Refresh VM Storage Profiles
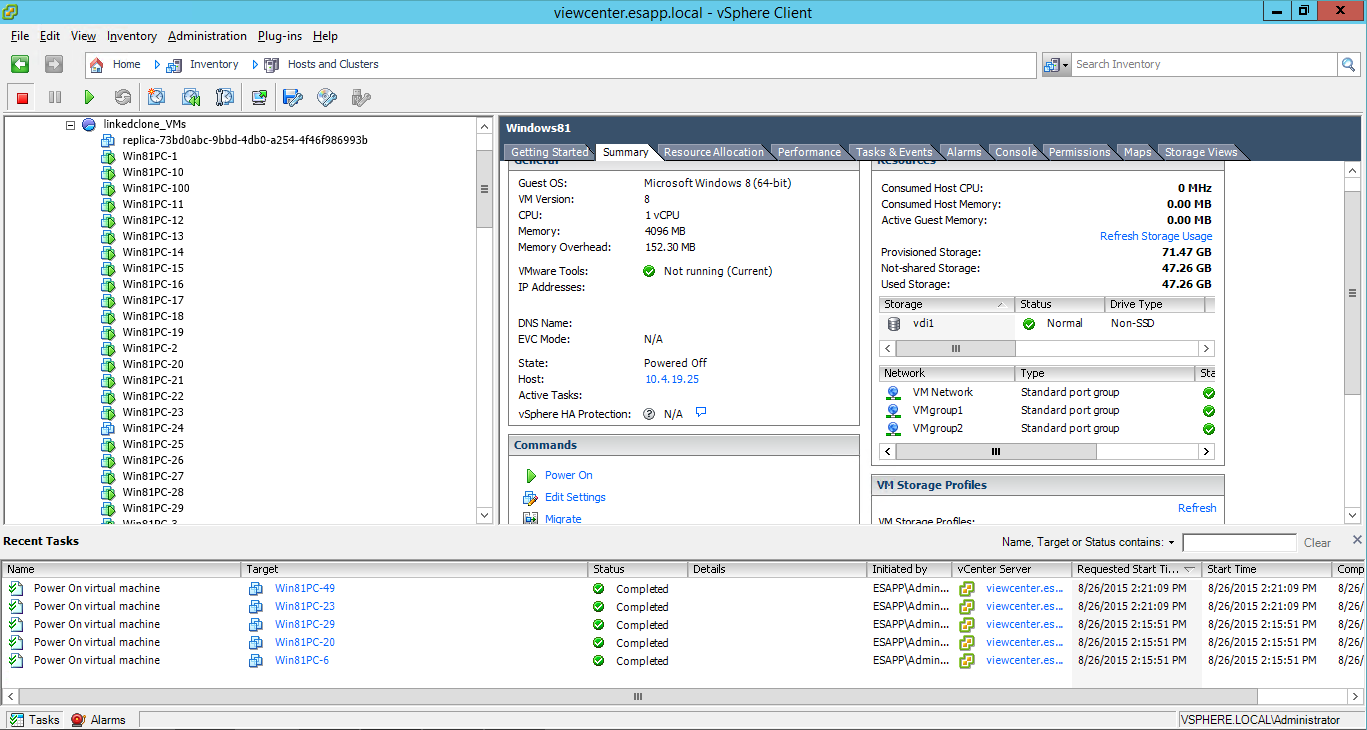This screenshot has height=730, width=1367. pyautogui.click(x=1197, y=508)
